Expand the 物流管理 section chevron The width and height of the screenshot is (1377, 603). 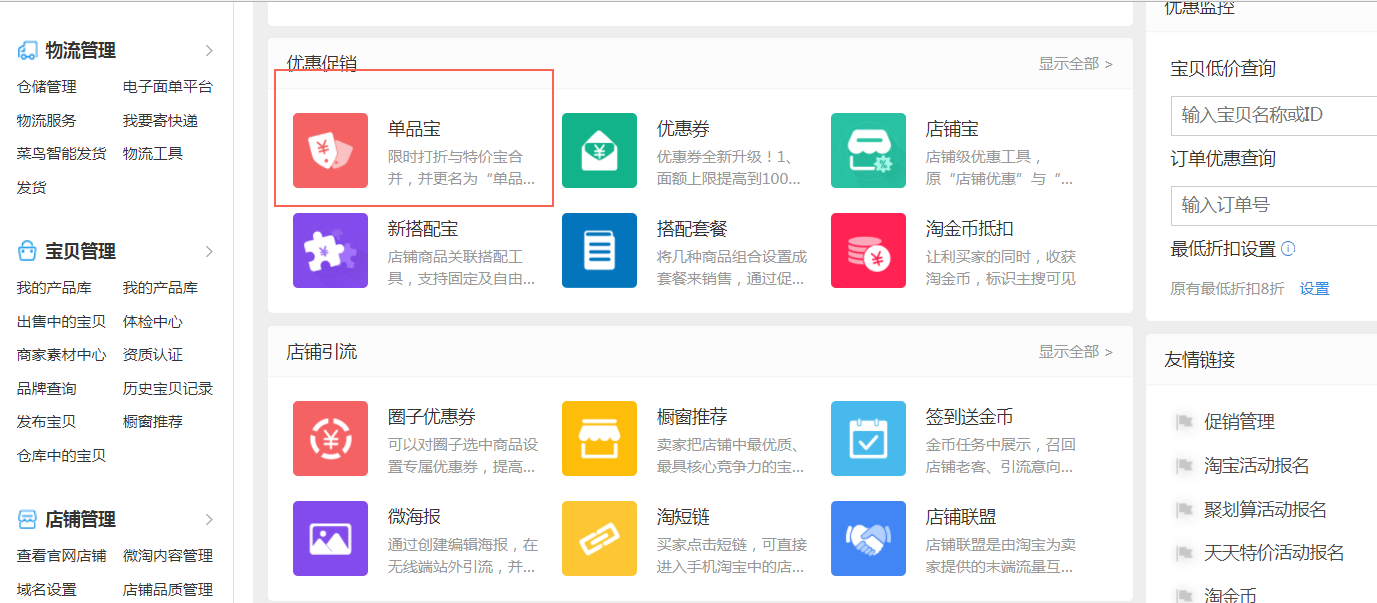click(209, 50)
